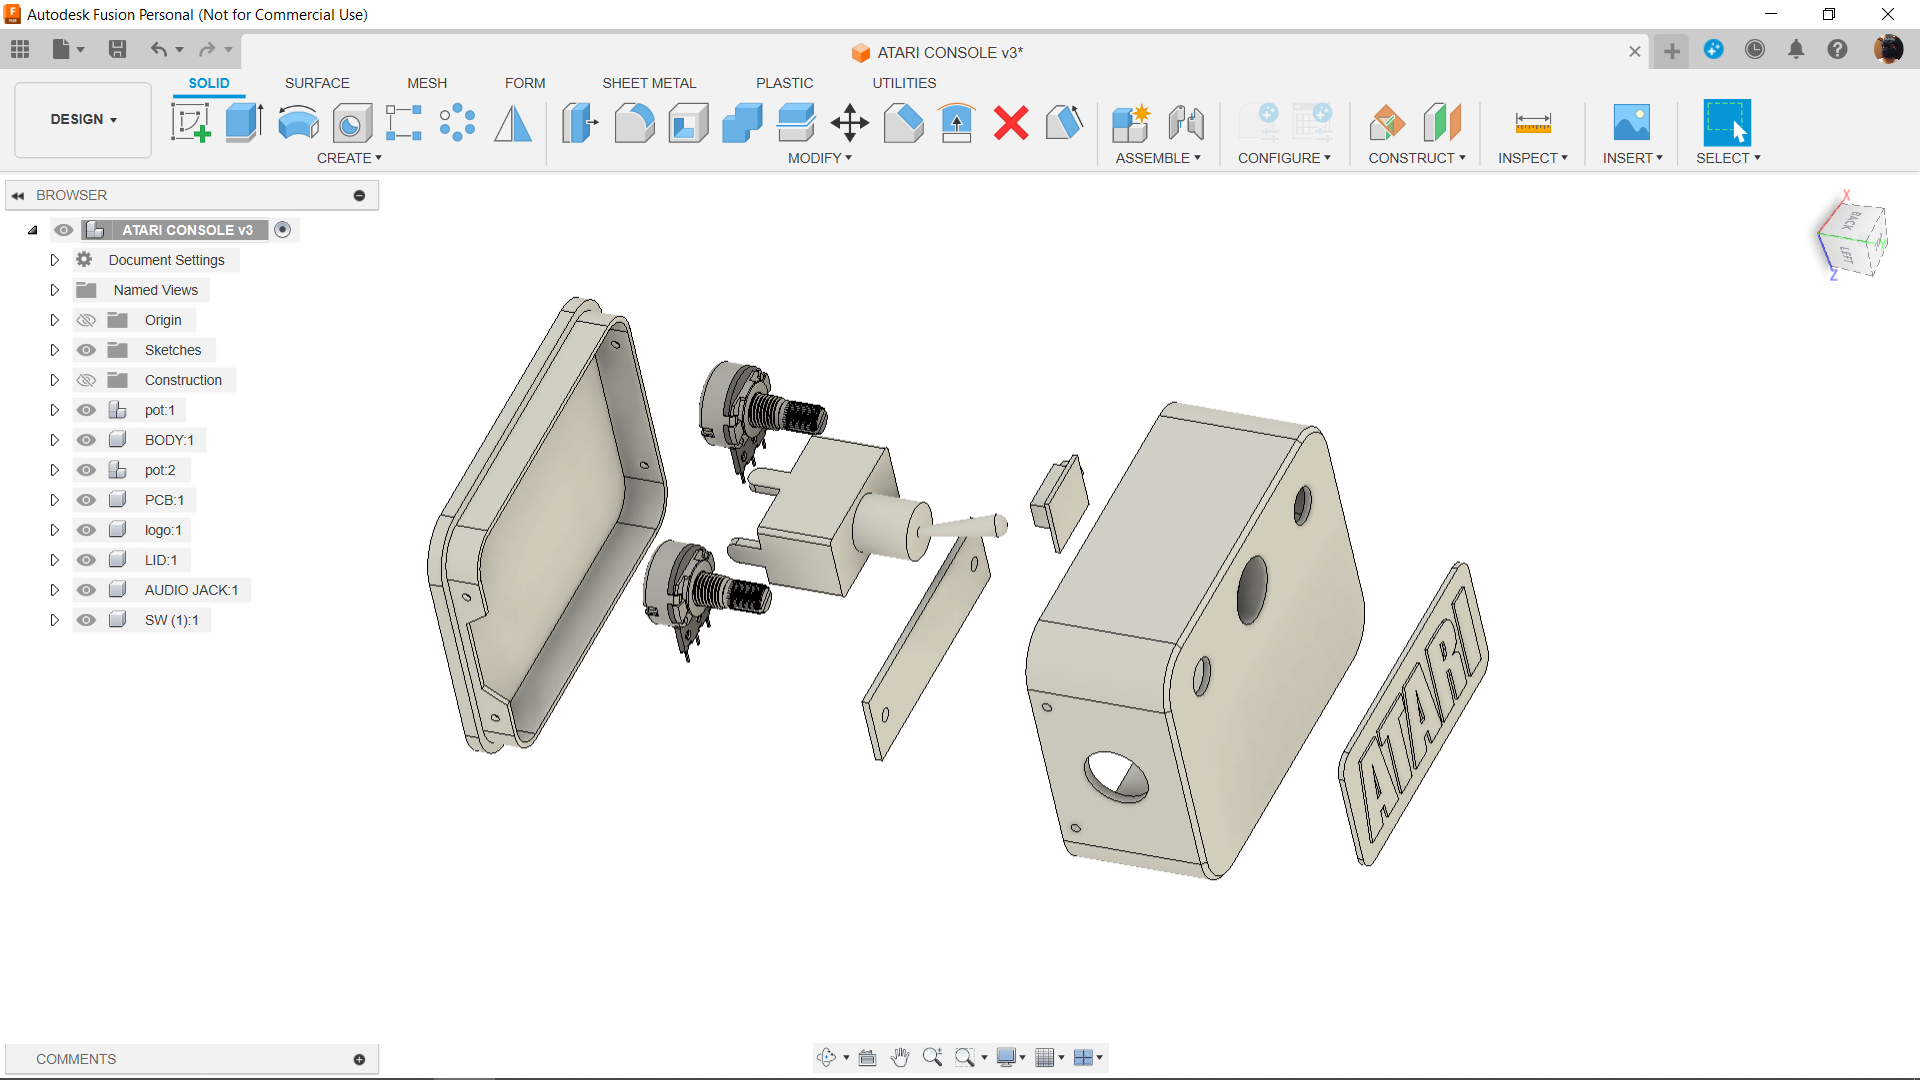
Task: Click the Create Sketch tool icon
Action: point(190,123)
